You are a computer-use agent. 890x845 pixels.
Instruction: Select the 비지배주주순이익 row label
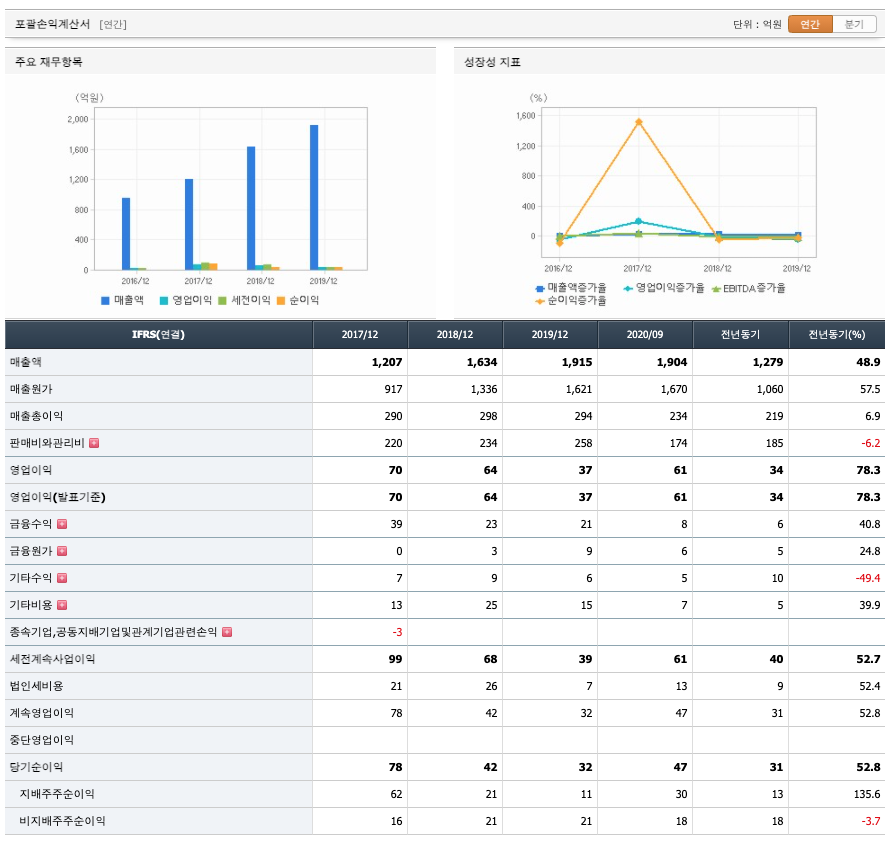62,821
